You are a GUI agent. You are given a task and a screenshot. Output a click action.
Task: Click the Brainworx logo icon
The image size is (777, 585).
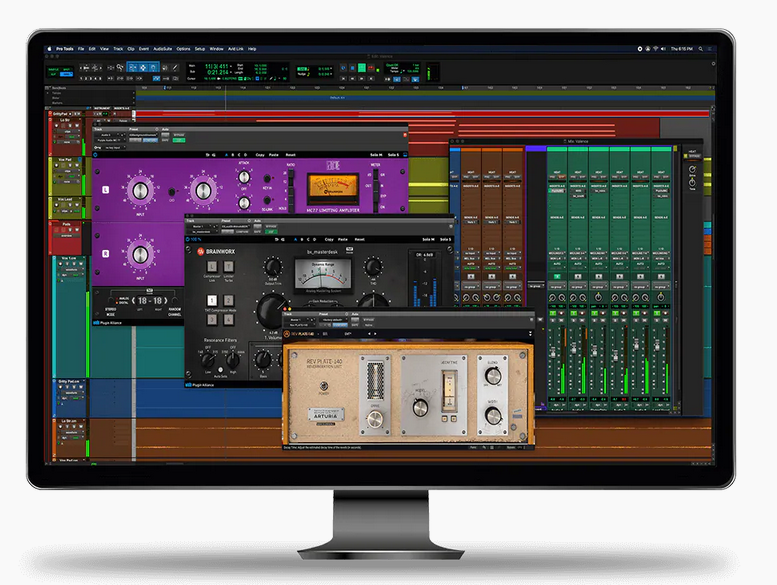click(200, 252)
